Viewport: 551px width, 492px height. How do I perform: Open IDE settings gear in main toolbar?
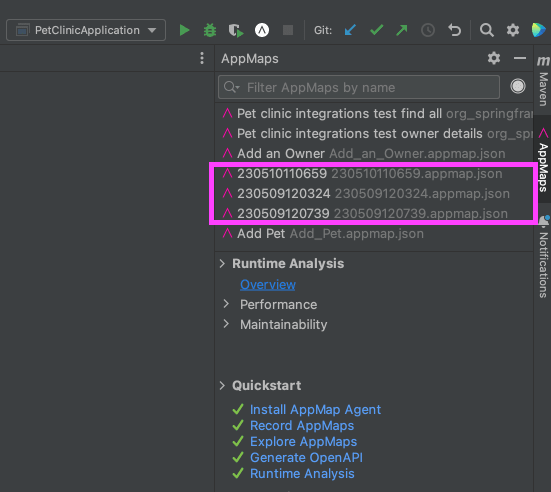coord(513,30)
